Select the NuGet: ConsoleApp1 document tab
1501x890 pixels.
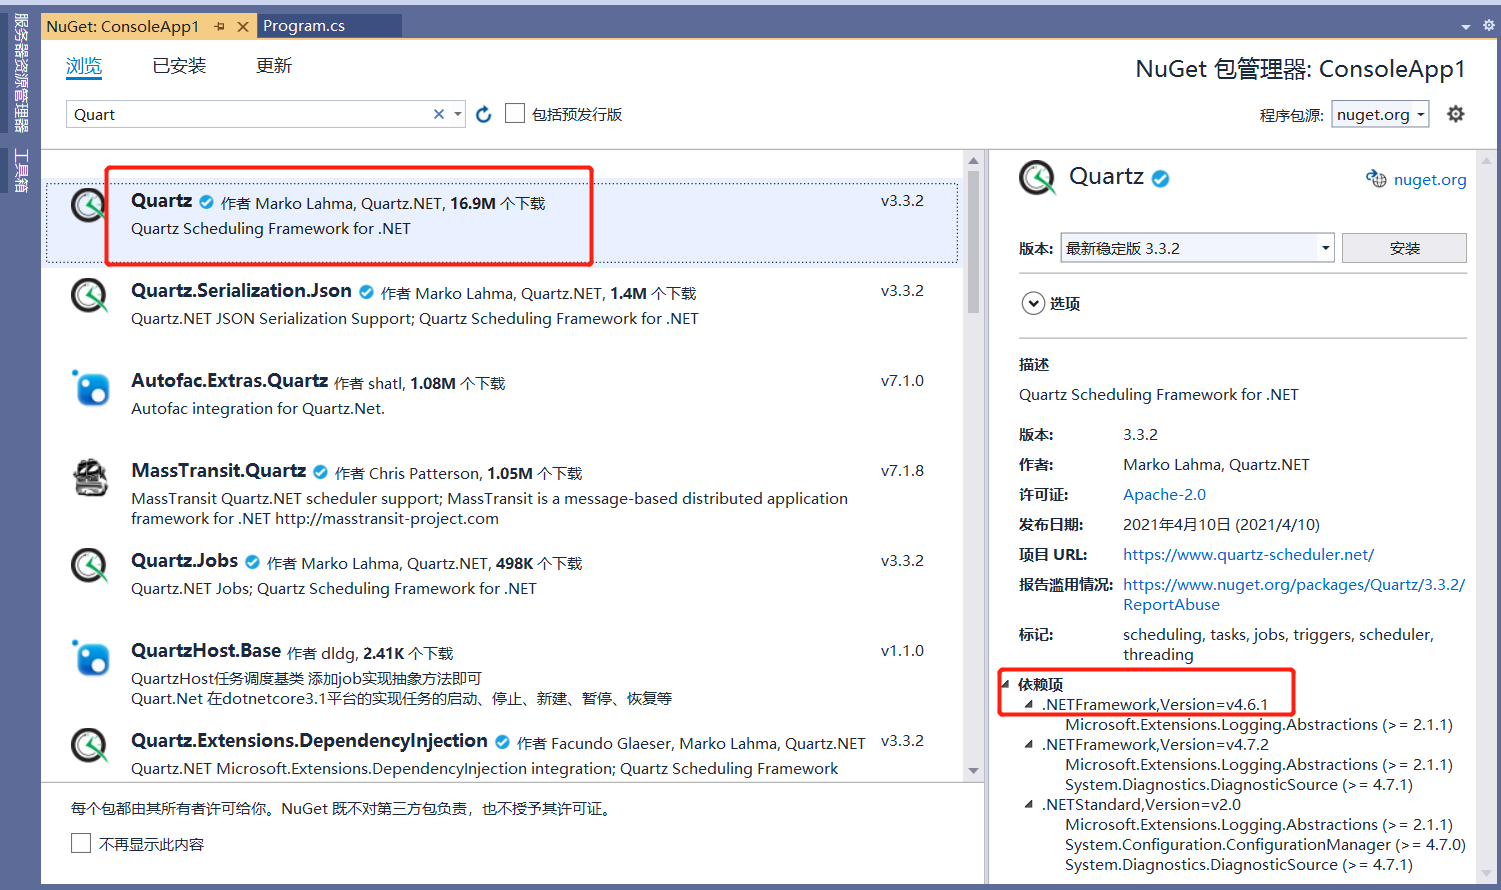pos(123,27)
